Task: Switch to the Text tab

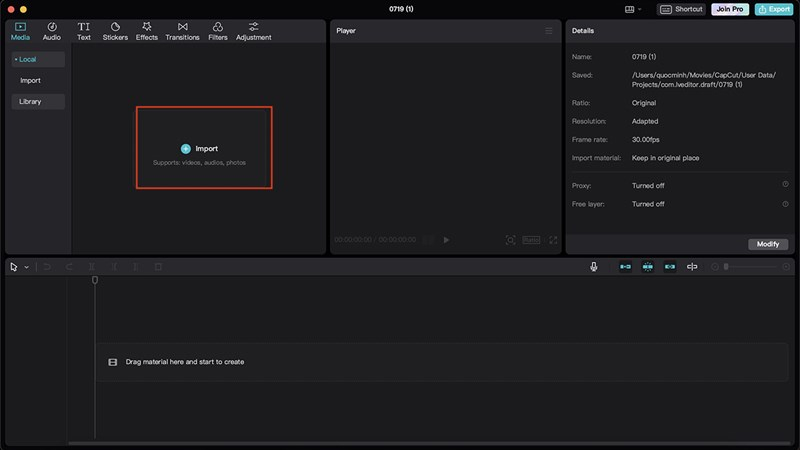Action: point(84,31)
